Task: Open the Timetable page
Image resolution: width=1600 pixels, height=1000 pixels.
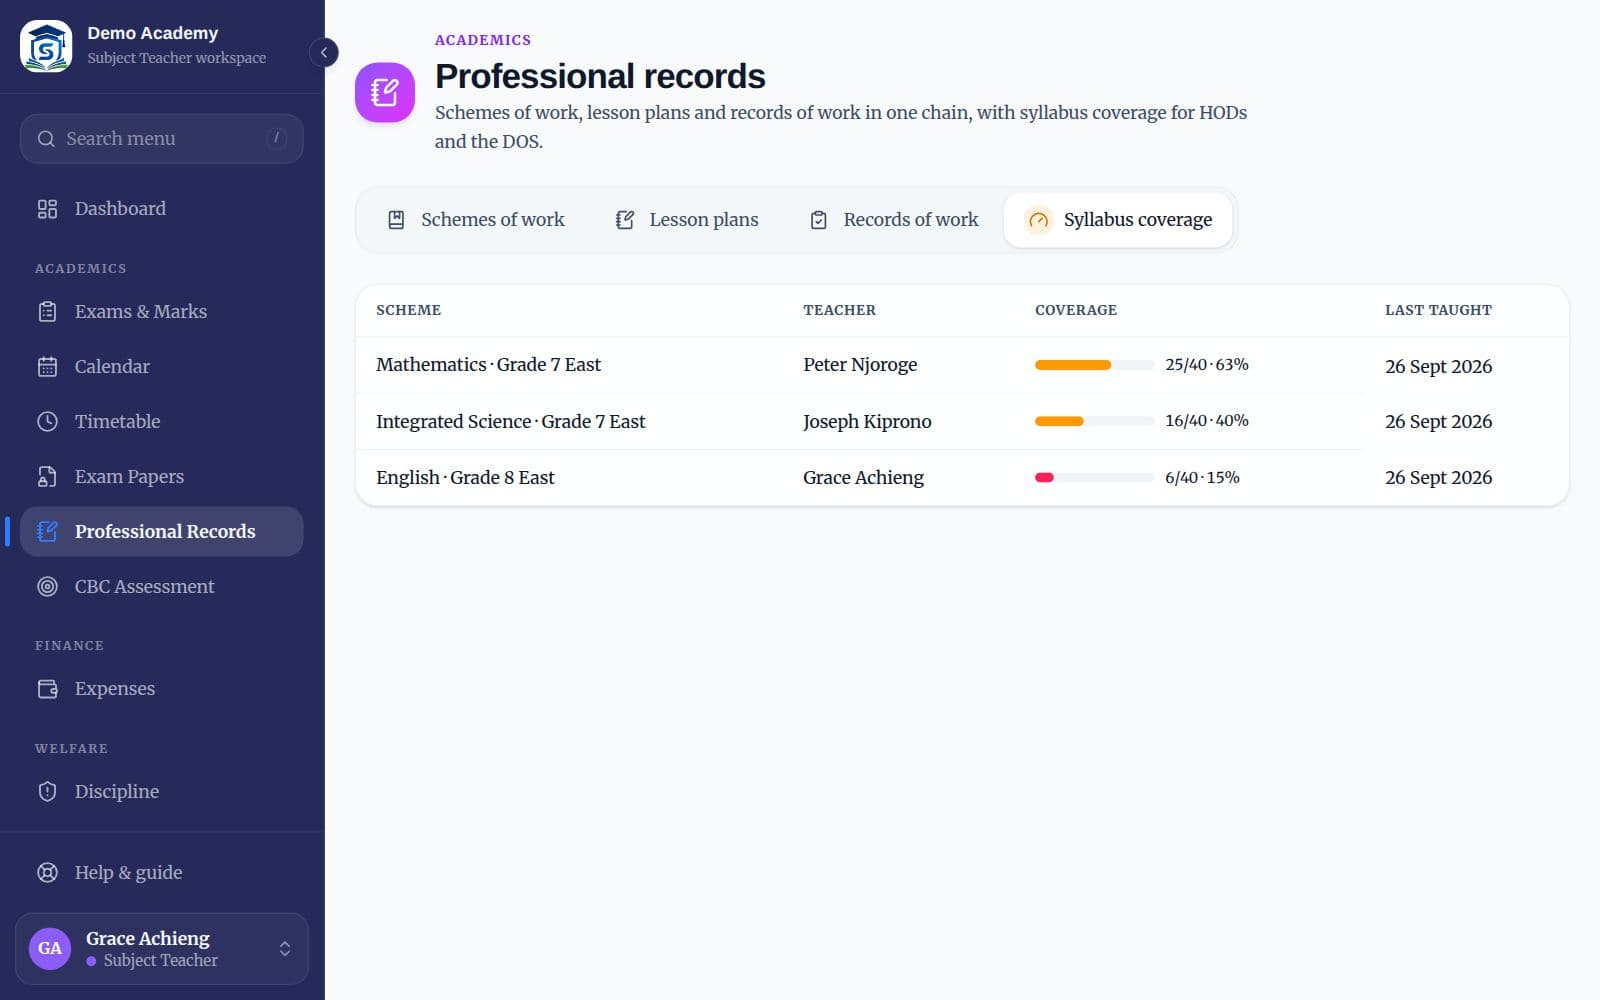Action: click(x=161, y=422)
